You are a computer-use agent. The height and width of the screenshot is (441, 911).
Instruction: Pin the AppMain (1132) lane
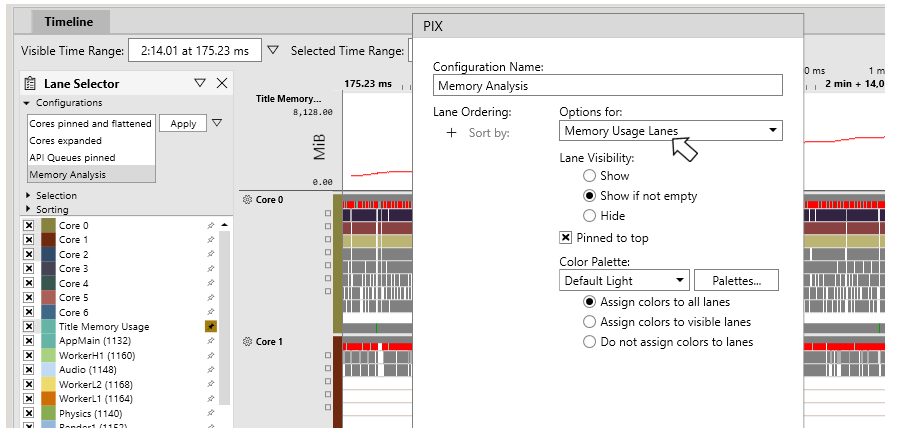tap(211, 341)
